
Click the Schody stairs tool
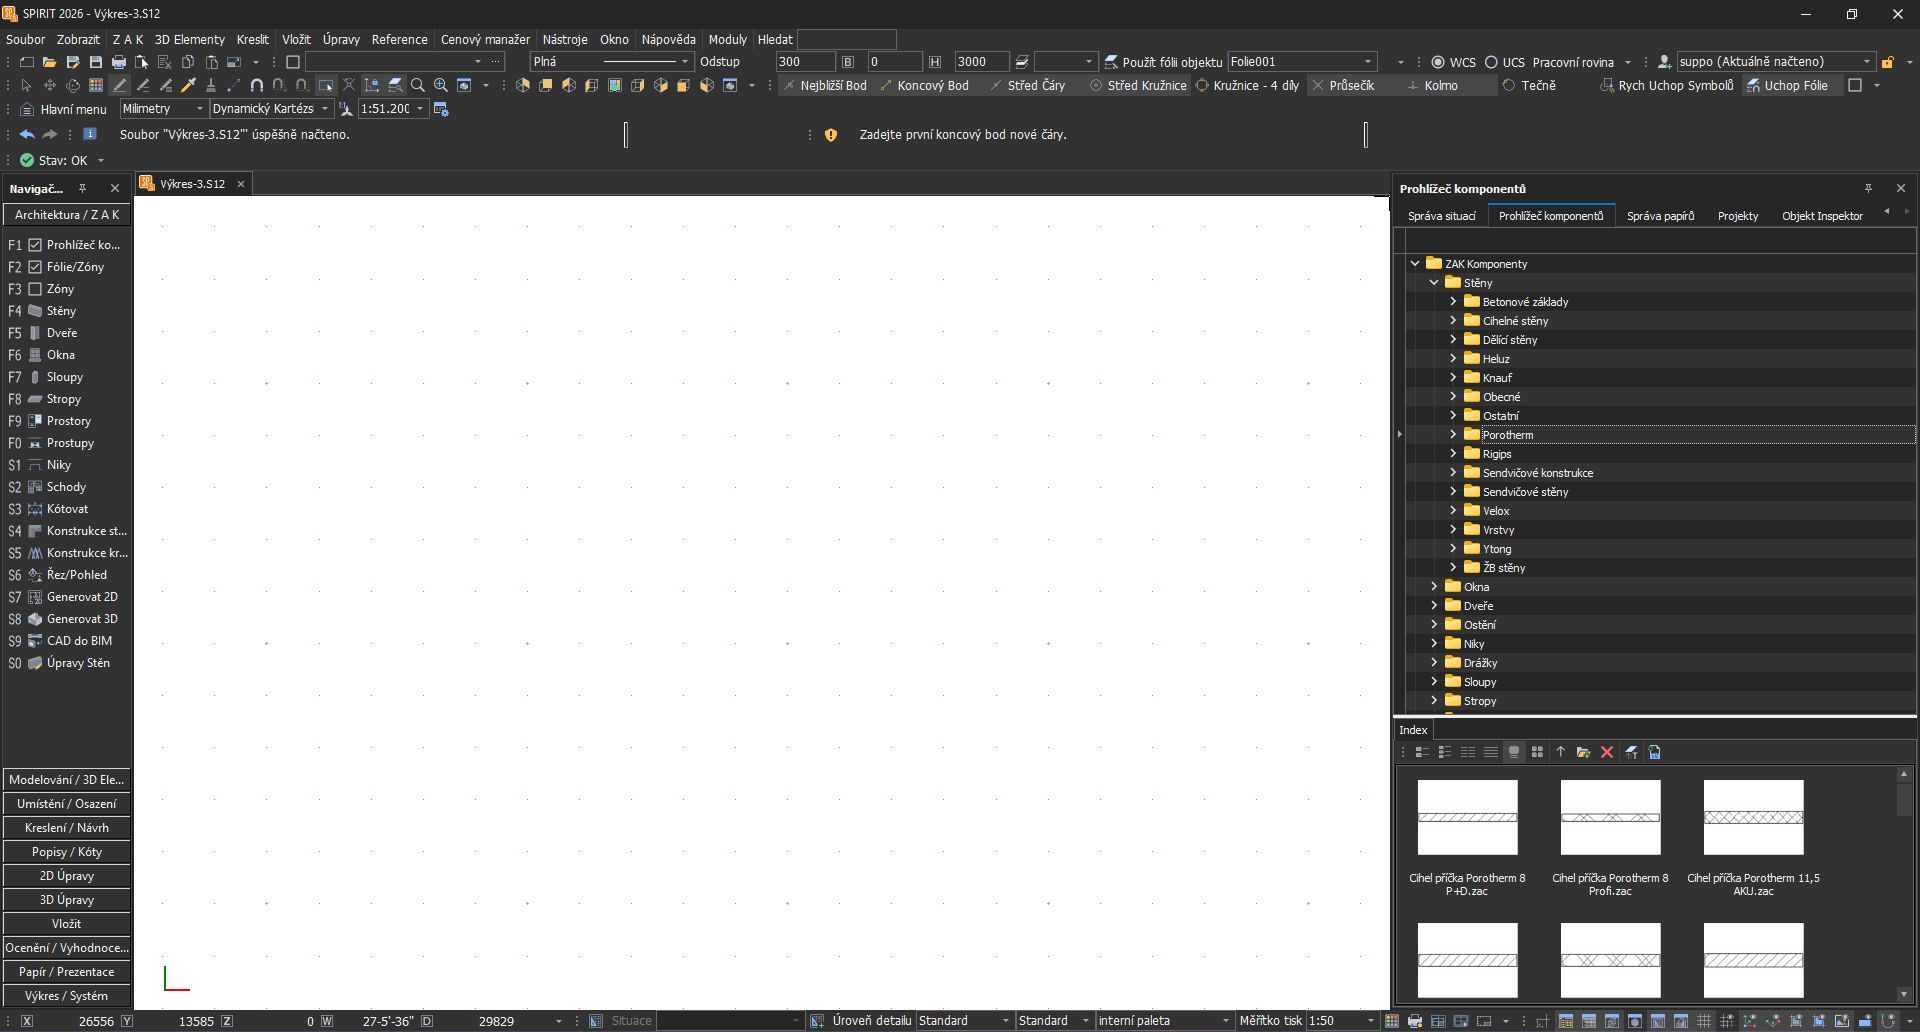point(66,487)
